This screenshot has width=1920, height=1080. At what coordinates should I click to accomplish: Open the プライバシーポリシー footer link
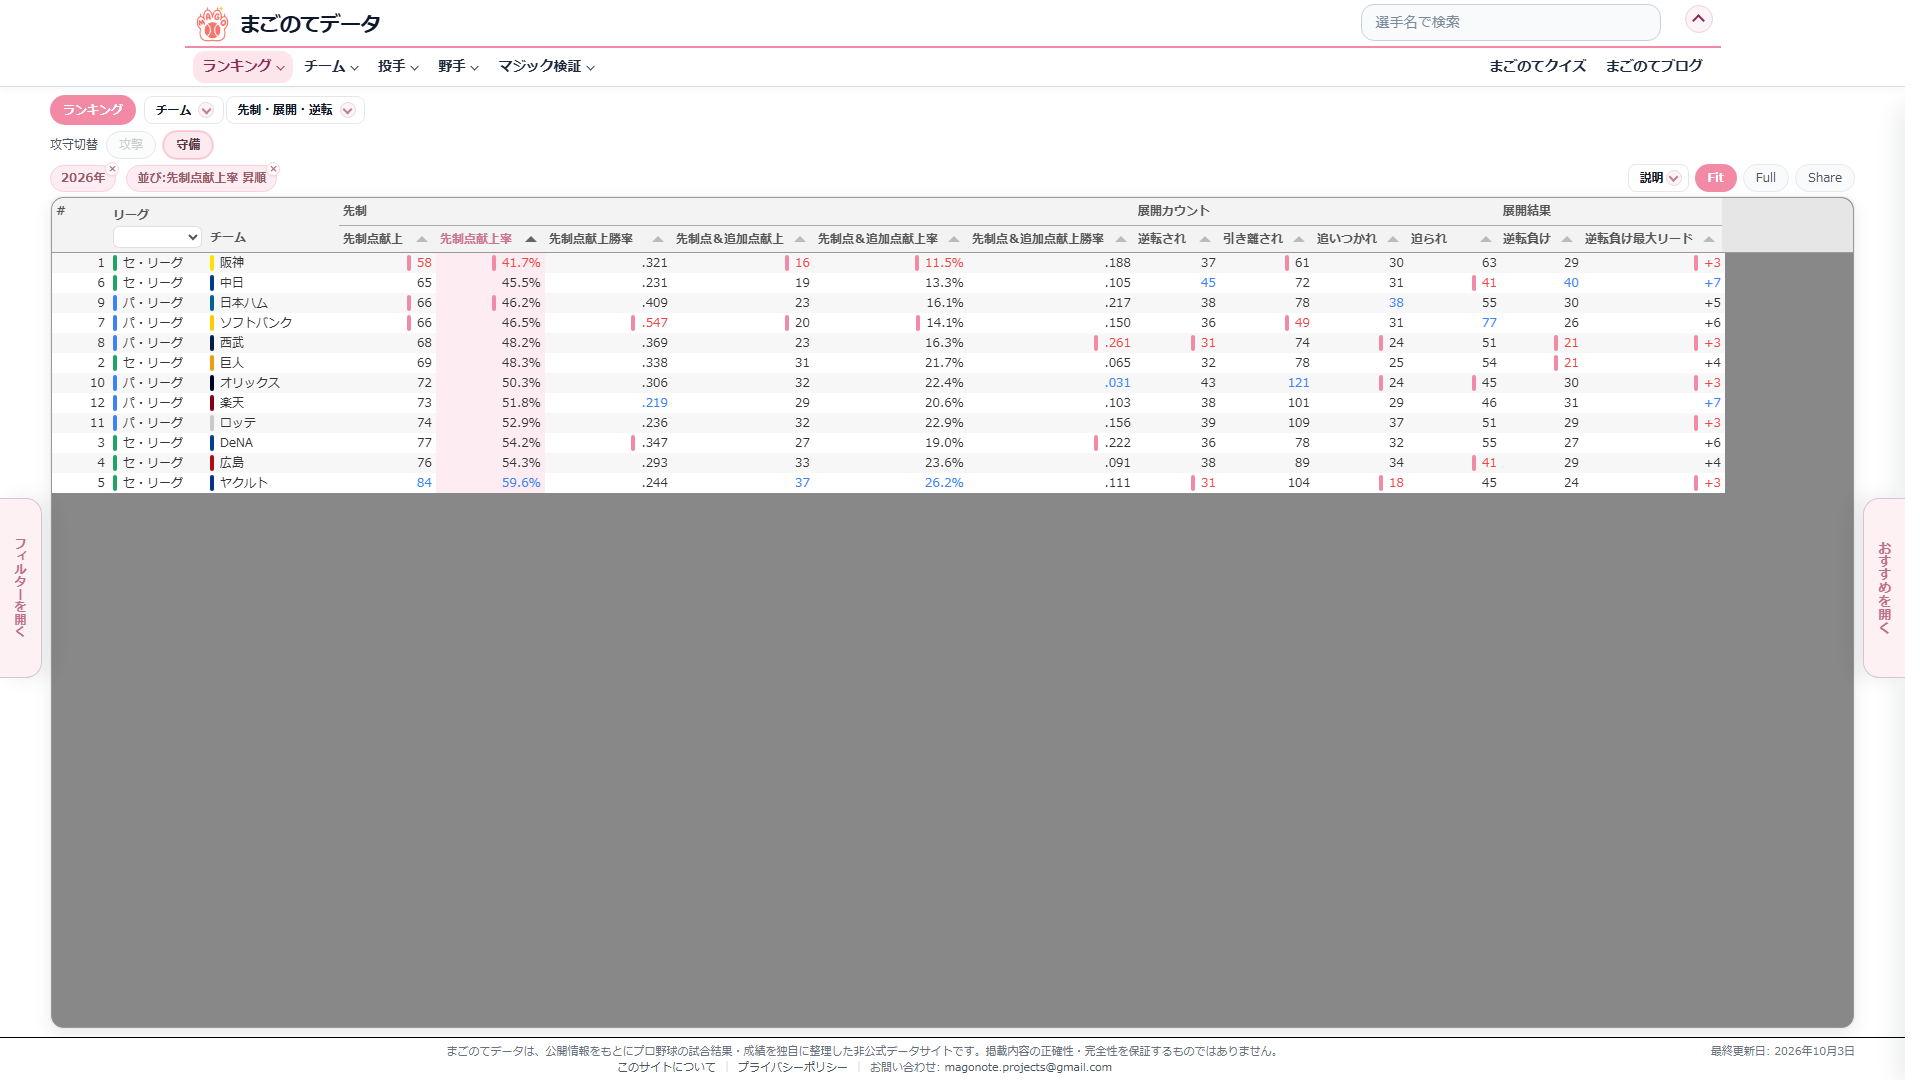tap(792, 1067)
